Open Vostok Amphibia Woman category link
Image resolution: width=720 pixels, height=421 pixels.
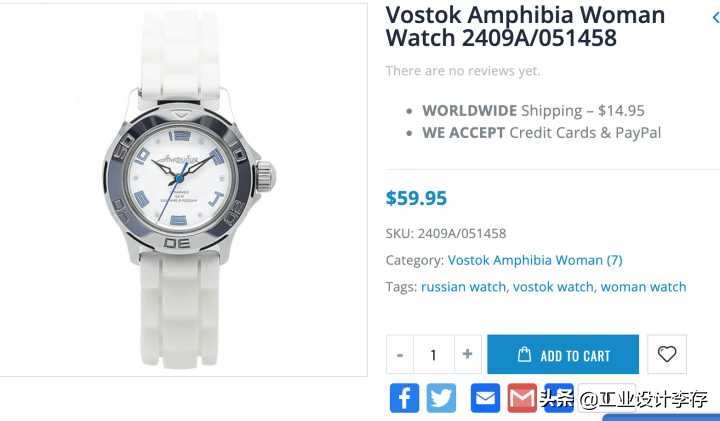pyautogui.click(x=535, y=260)
